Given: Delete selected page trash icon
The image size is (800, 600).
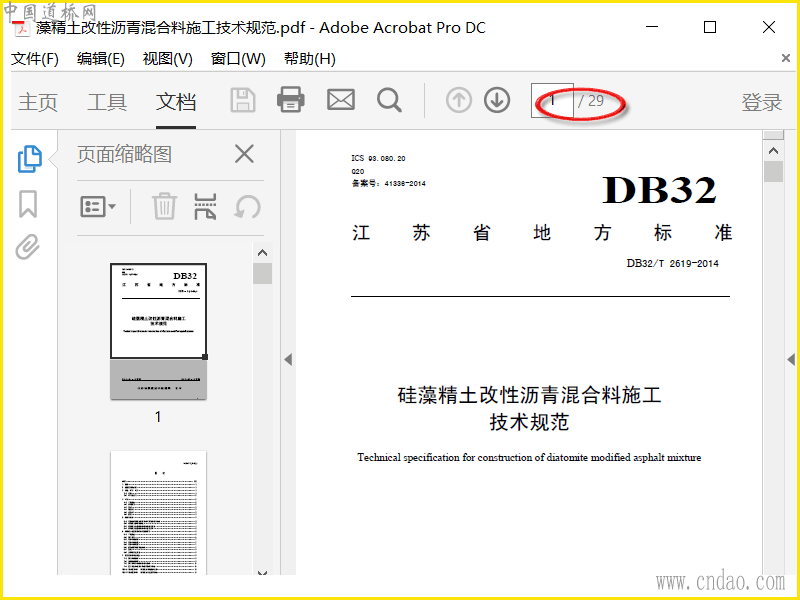Looking at the screenshot, I should pyautogui.click(x=164, y=206).
